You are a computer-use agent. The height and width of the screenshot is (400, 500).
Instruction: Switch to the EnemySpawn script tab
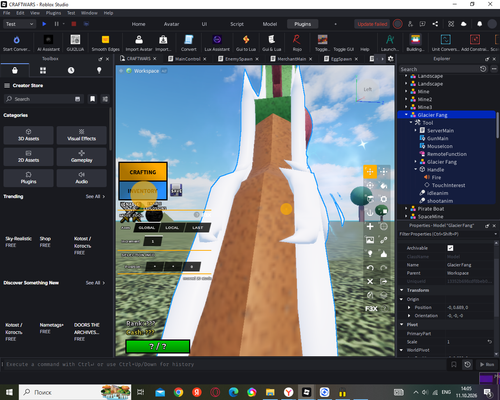click(238, 59)
